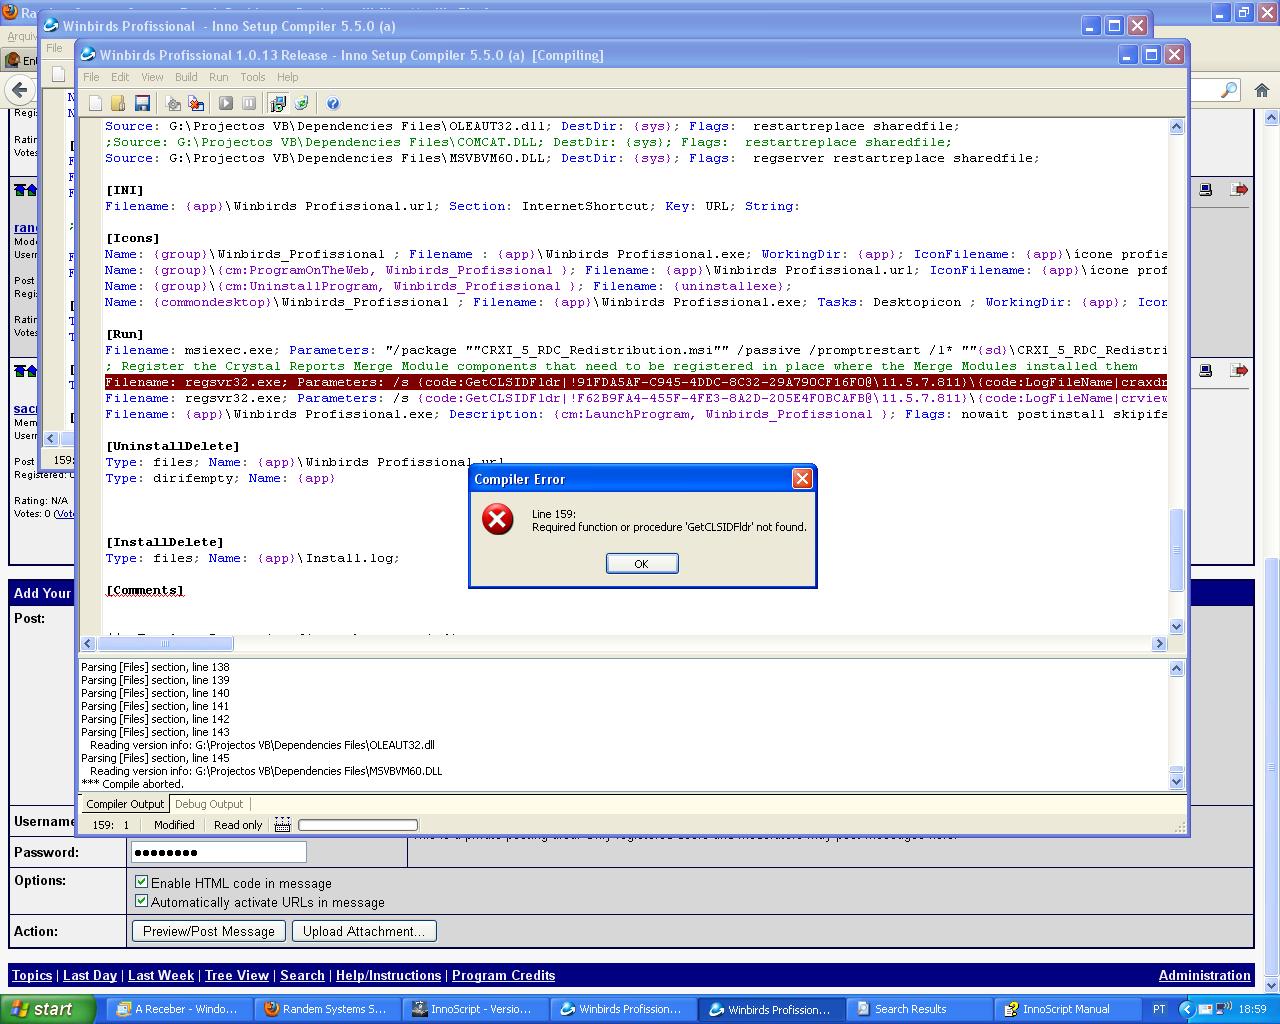Screen dimensions: 1280x1024
Task: Click the red error icon in Compiler Error dialog
Action: coord(498,519)
